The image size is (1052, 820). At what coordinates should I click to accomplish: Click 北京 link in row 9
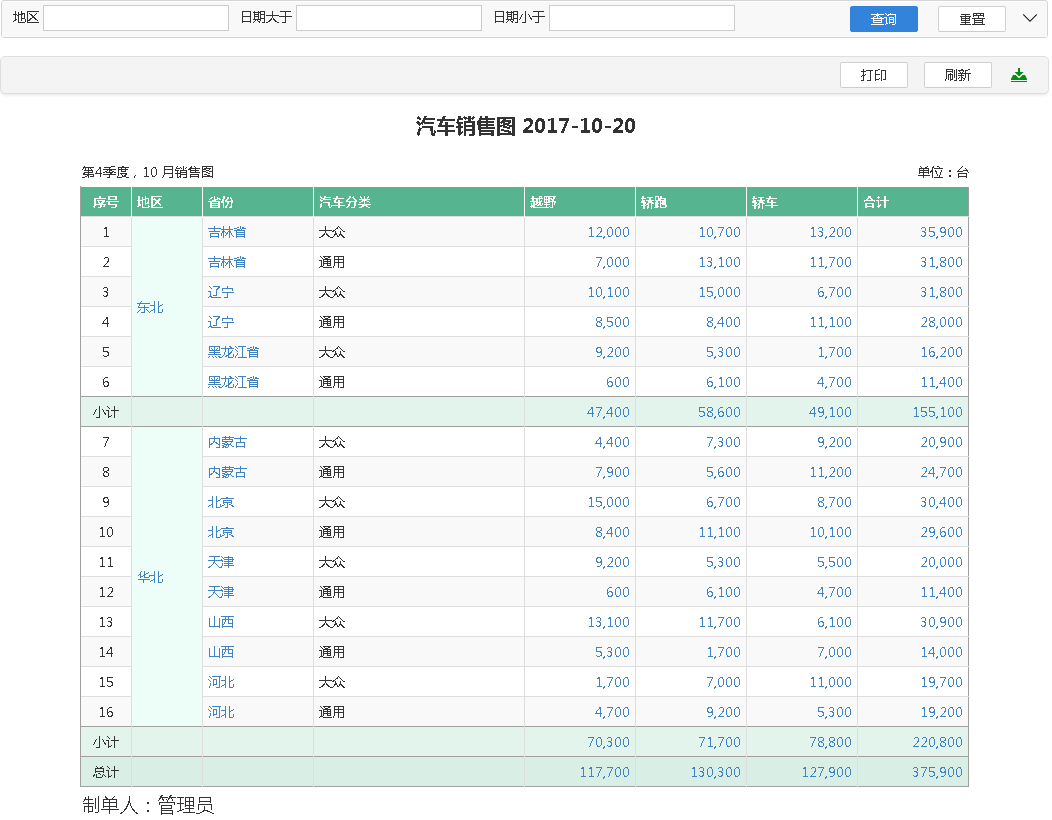point(221,502)
